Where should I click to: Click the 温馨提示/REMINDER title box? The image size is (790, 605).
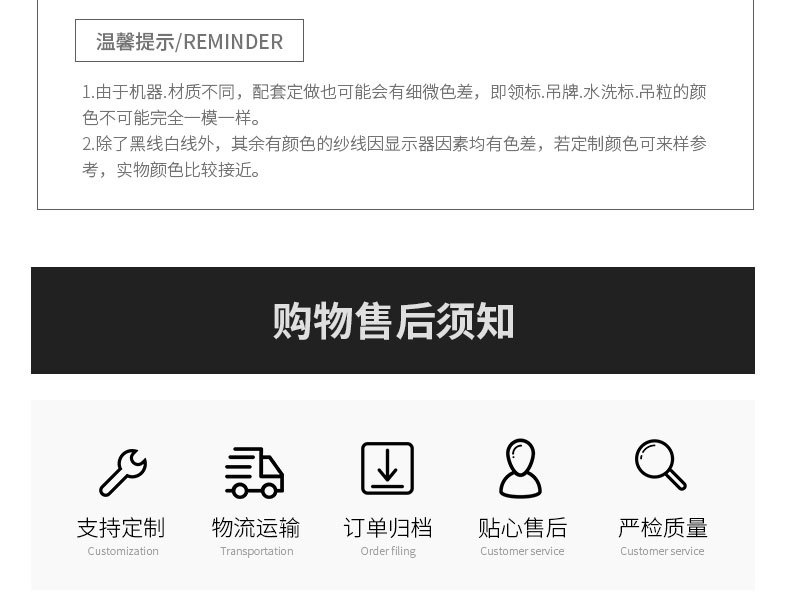pyautogui.click(x=189, y=41)
